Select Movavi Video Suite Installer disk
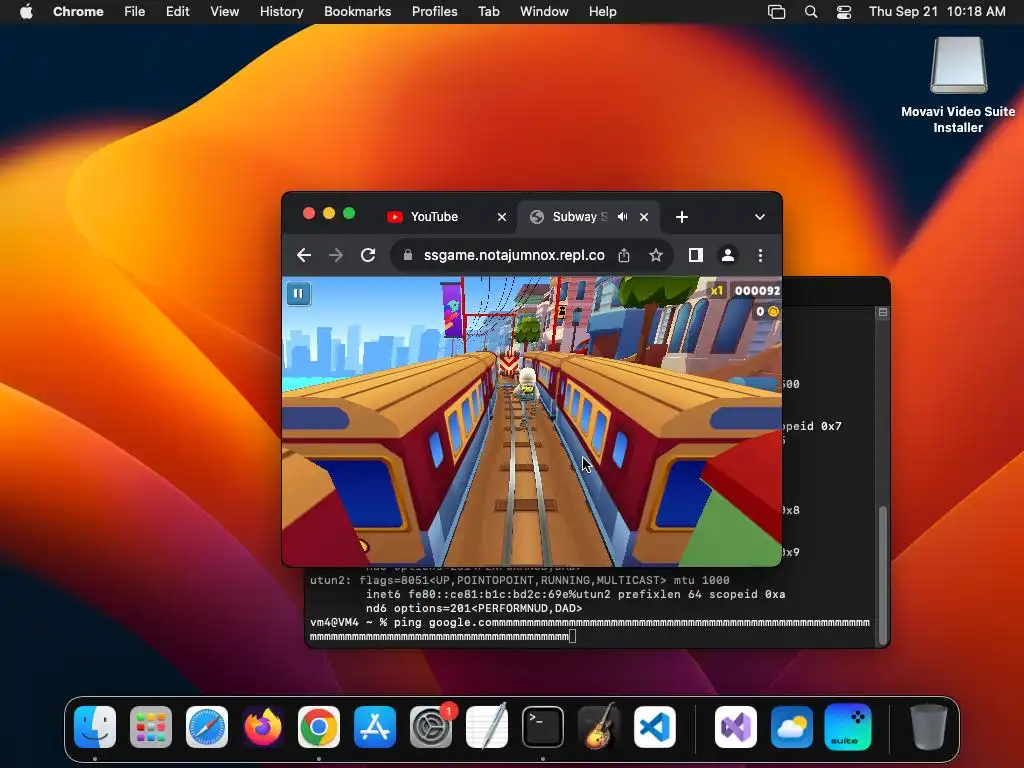This screenshot has width=1024, height=768. [958, 85]
